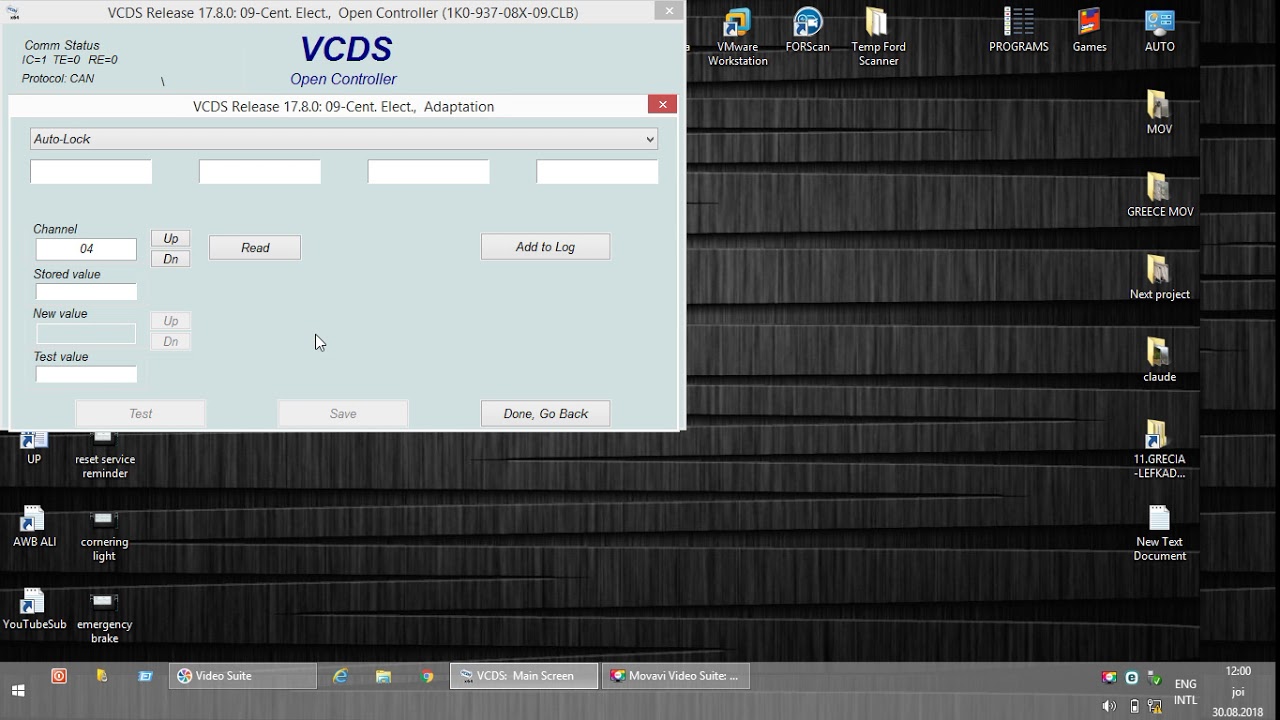
Task: Switch to VCDS: Main Screen taskbar item
Action: point(524,676)
